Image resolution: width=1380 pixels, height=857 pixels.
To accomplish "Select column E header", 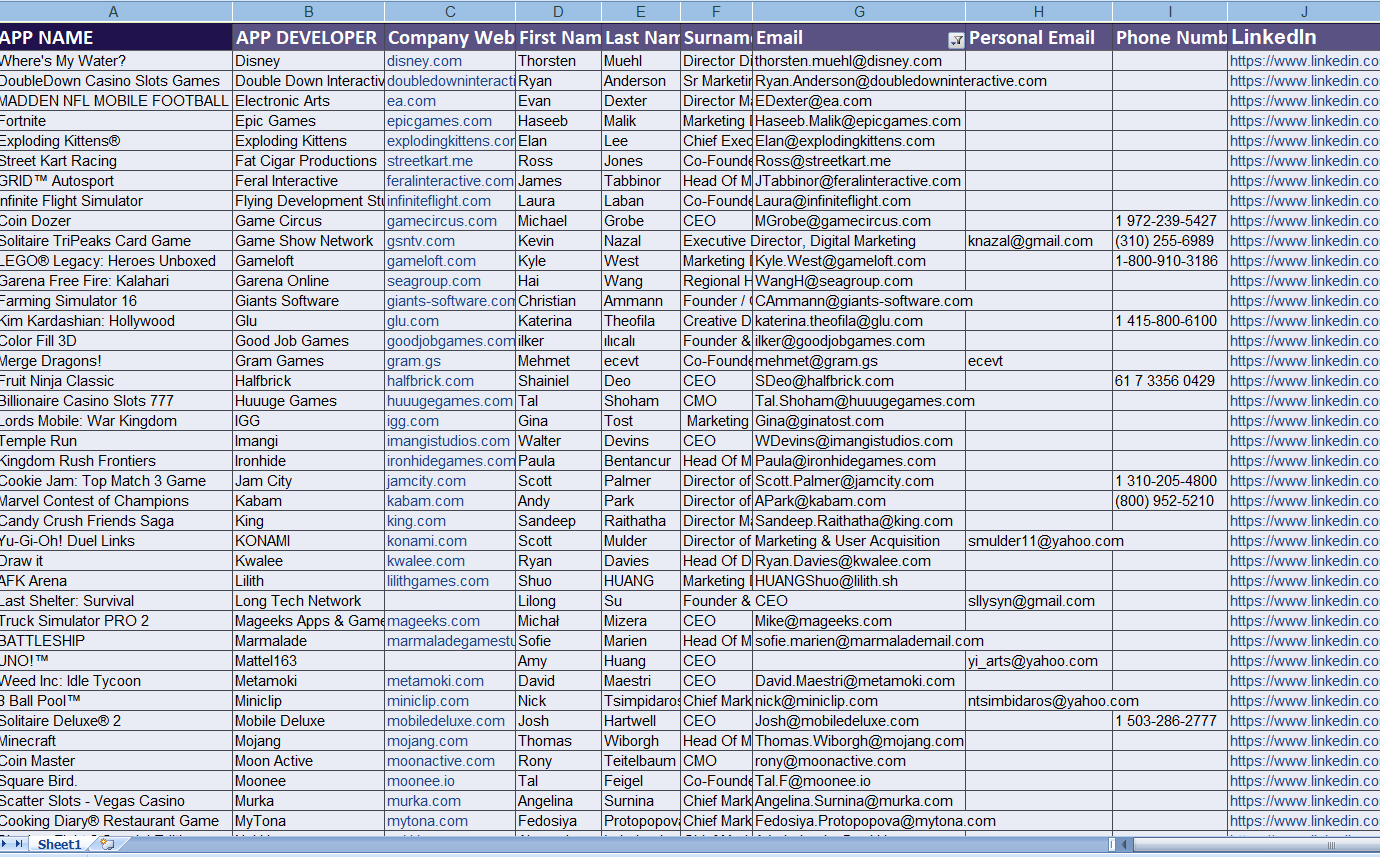I will point(641,12).
